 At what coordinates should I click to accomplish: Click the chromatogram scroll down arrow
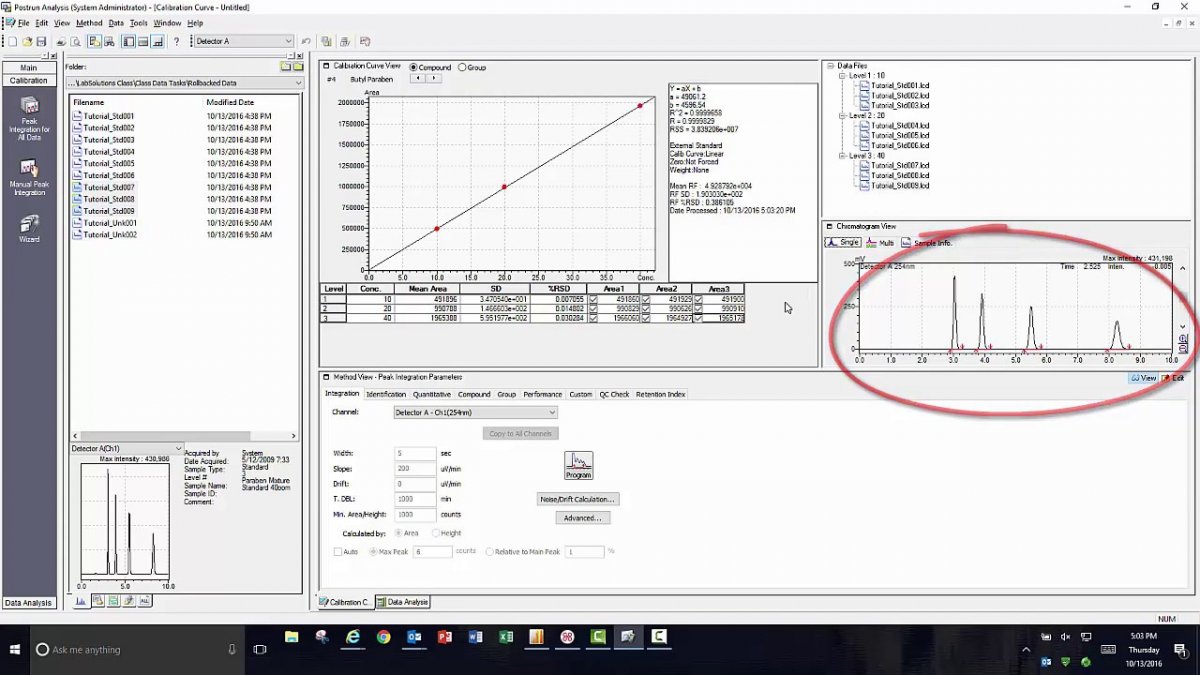[x=1183, y=327]
